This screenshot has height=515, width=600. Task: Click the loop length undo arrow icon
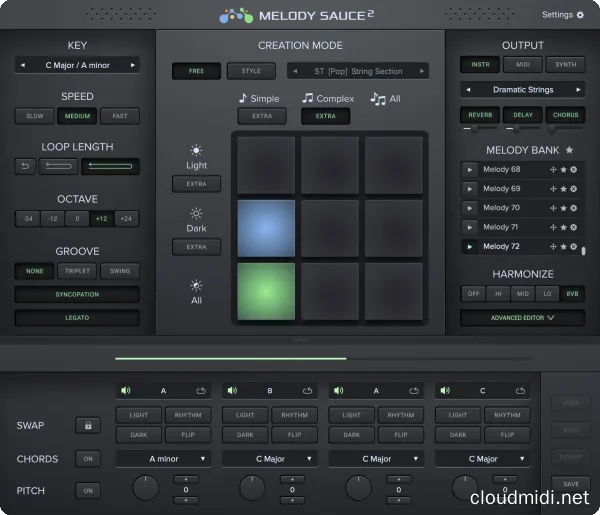(24, 167)
